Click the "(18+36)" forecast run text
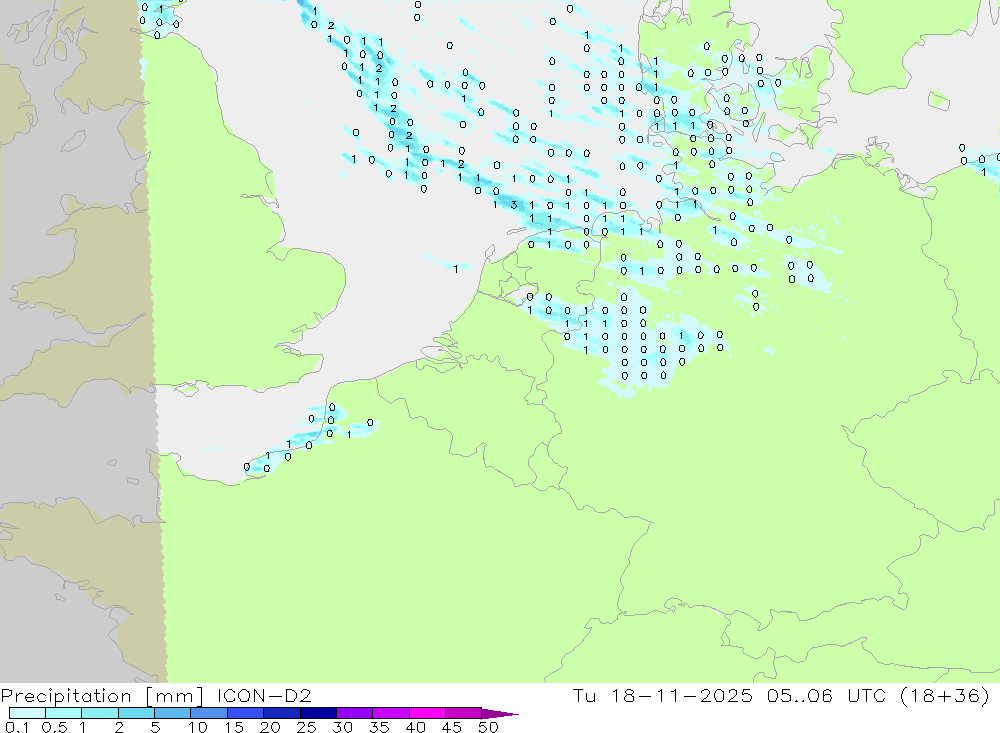 [945, 695]
